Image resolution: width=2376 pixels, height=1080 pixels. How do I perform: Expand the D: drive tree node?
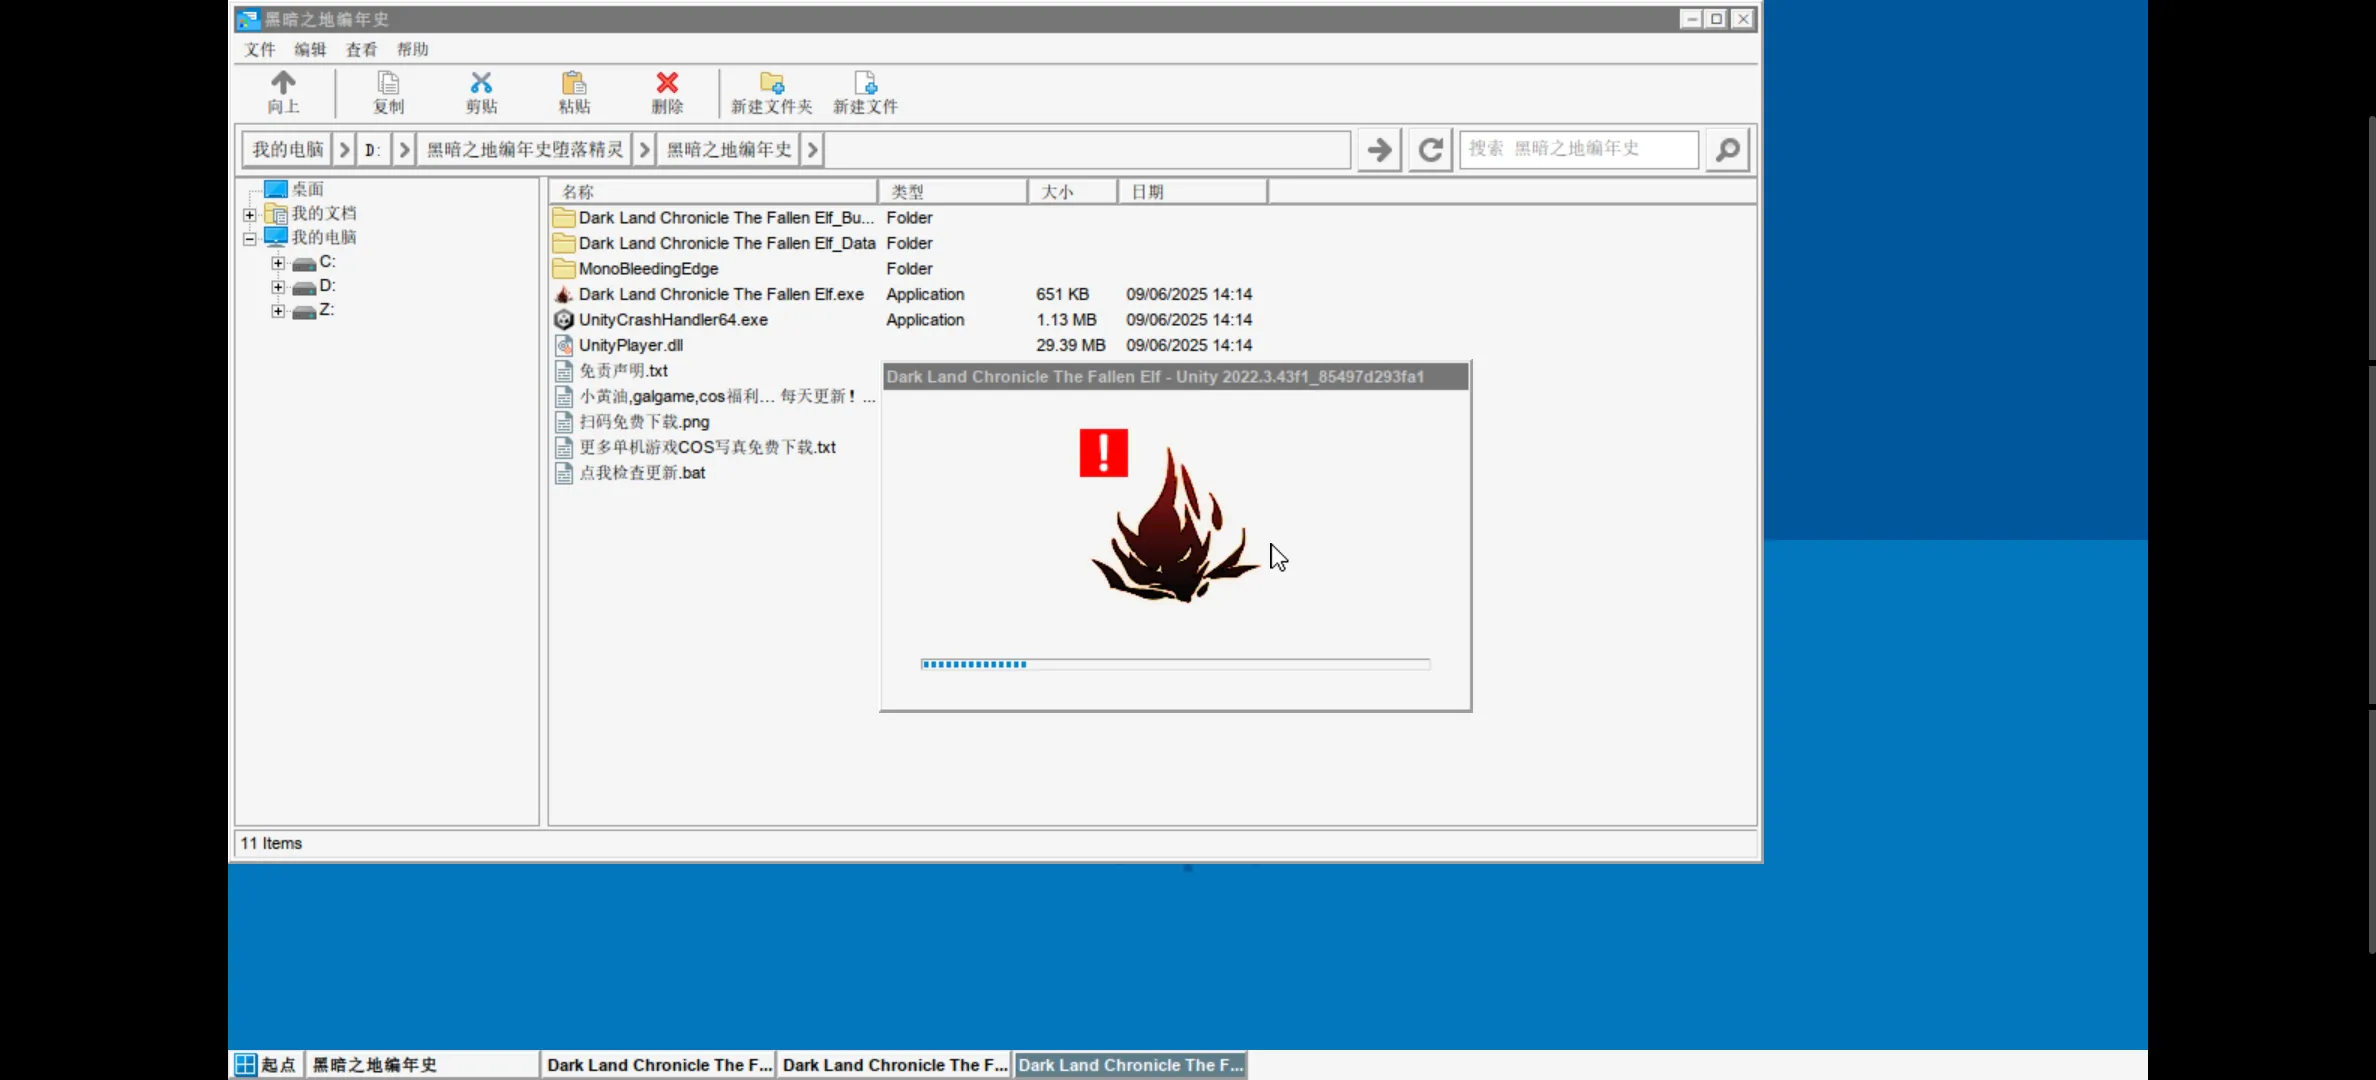(278, 287)
